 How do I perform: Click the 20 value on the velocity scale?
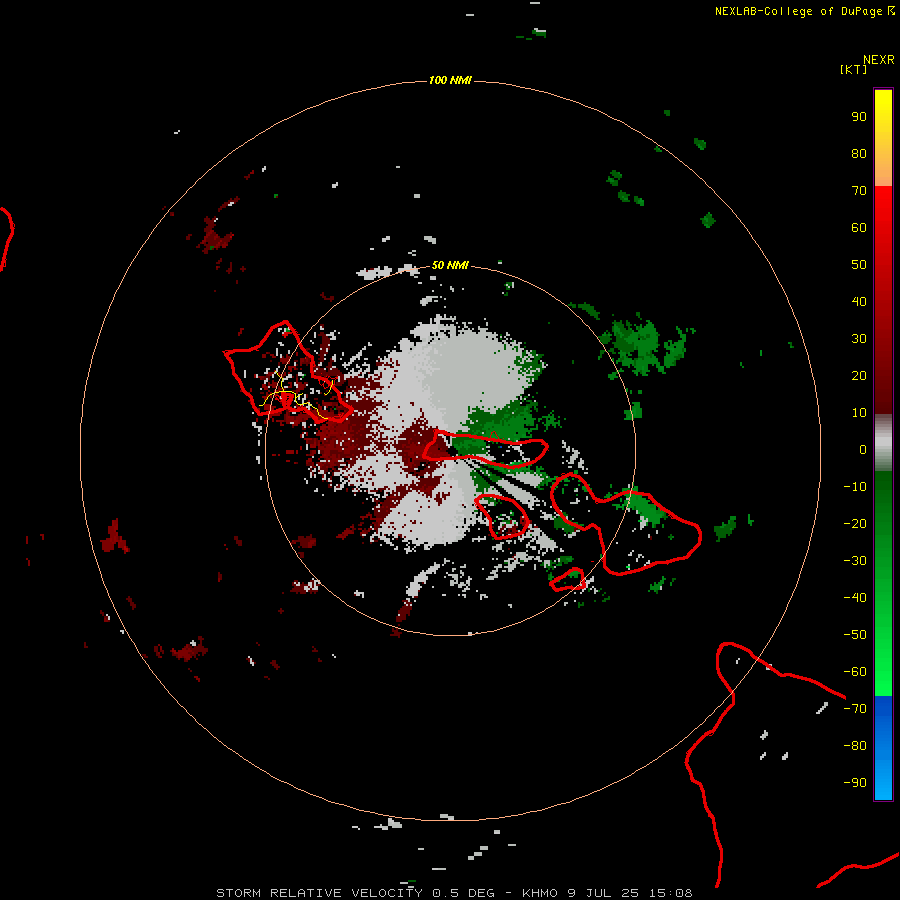click(859, 375)
